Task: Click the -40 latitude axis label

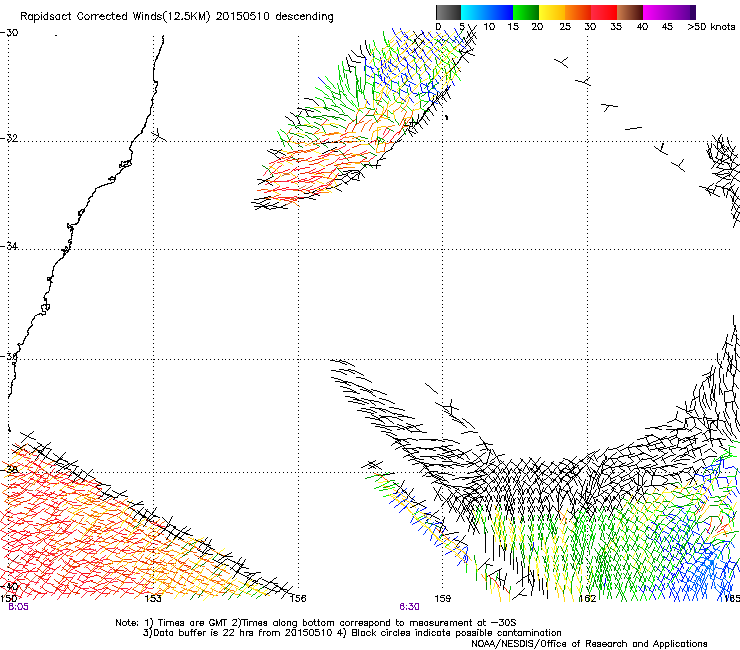Action: coord(9,586)
